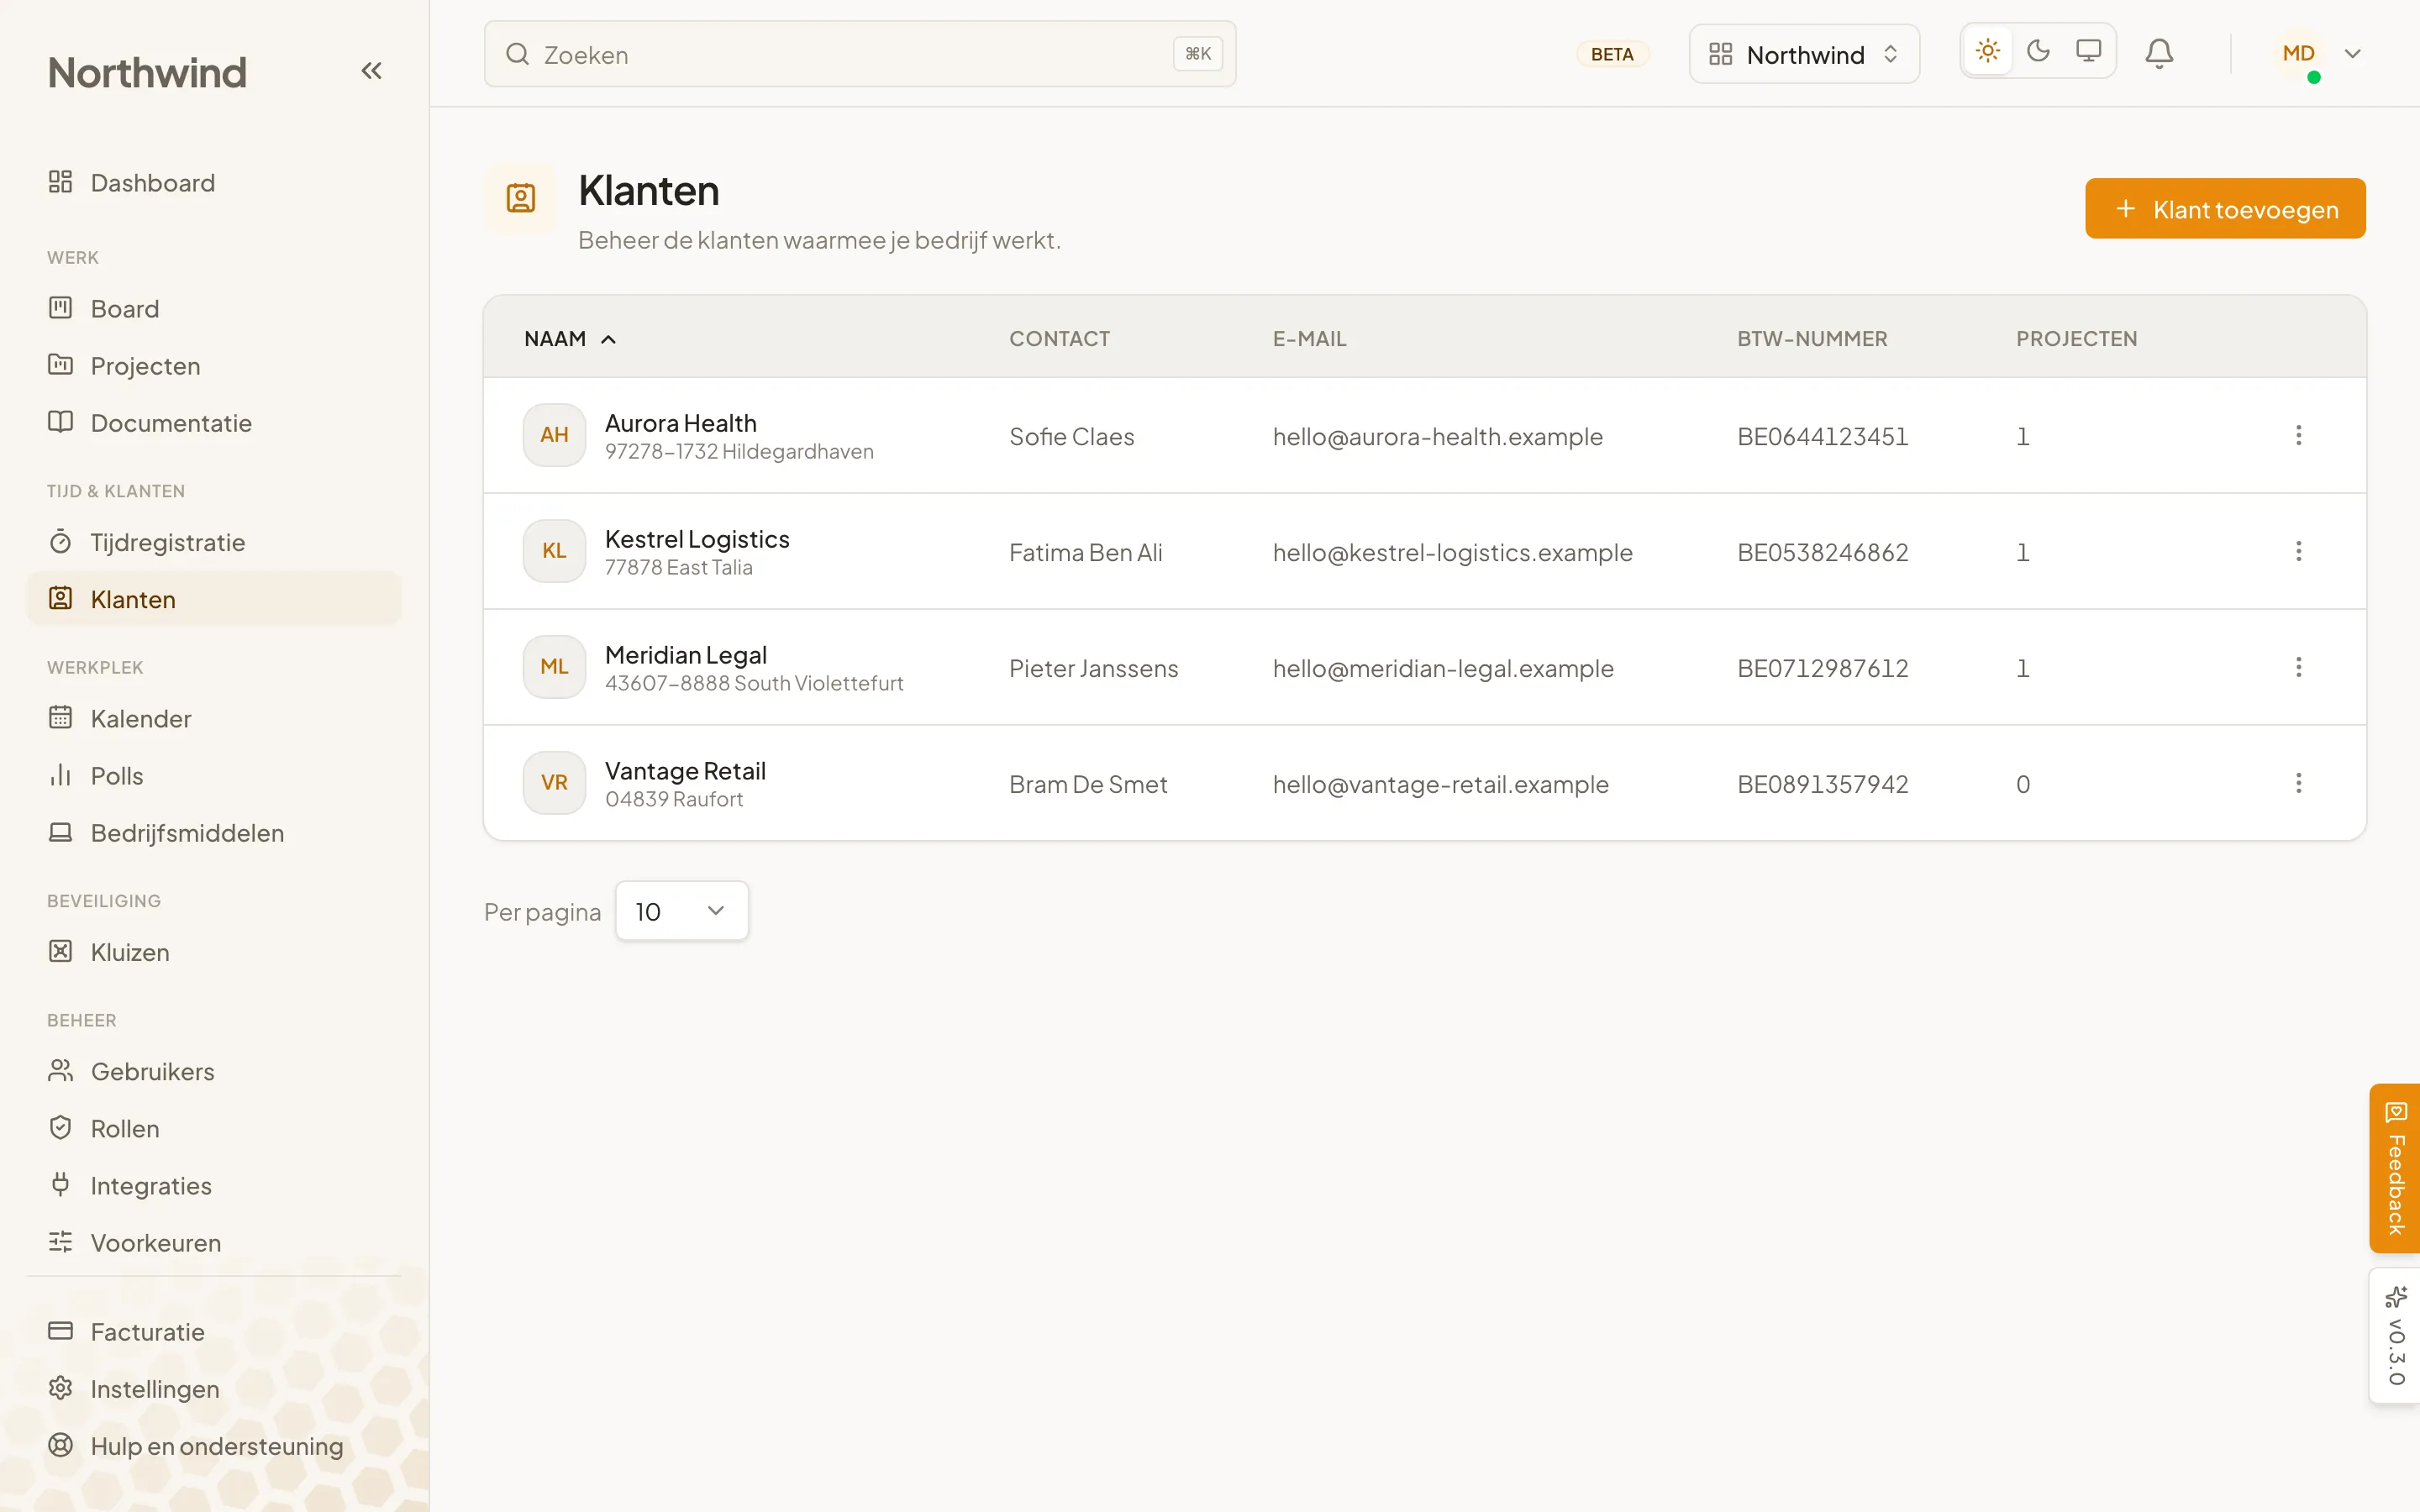This screenshot has height=1512, width=2420.
Task: Open Facturatie in sidebar
Action: coord(214,1332)
